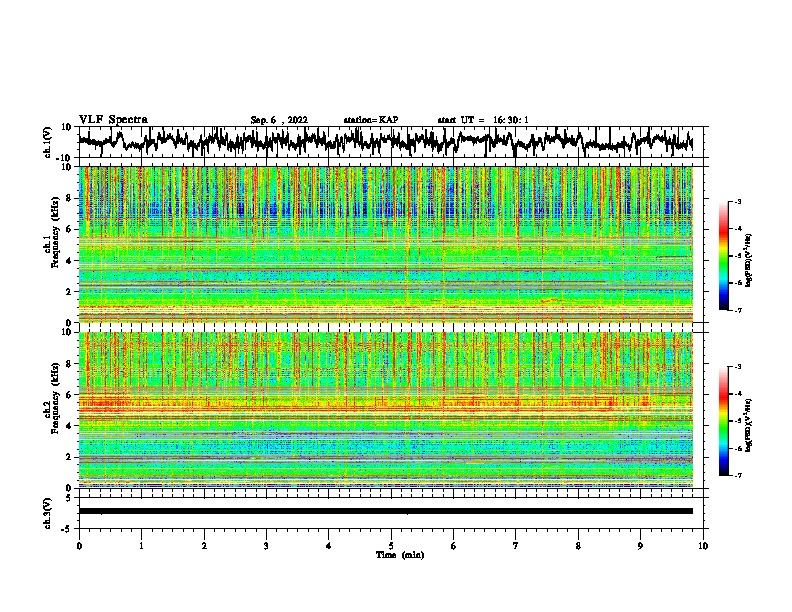Click the ch.2 color scale bar
Screen dimensions: 792x612
(723, 421)
